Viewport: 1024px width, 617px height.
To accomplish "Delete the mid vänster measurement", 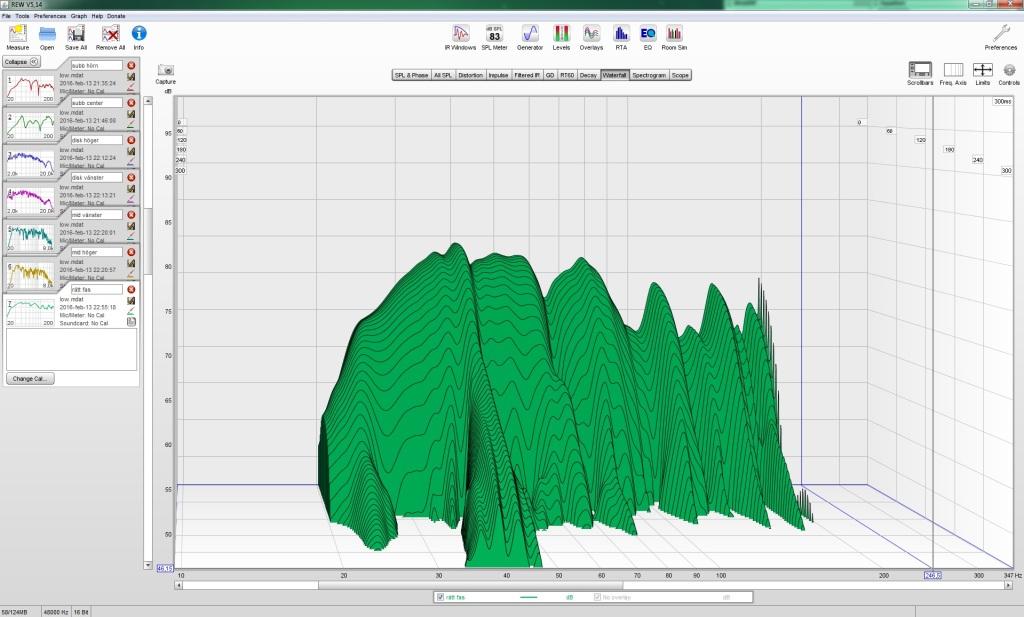I will pyautogui.click(x=131, y=214).
